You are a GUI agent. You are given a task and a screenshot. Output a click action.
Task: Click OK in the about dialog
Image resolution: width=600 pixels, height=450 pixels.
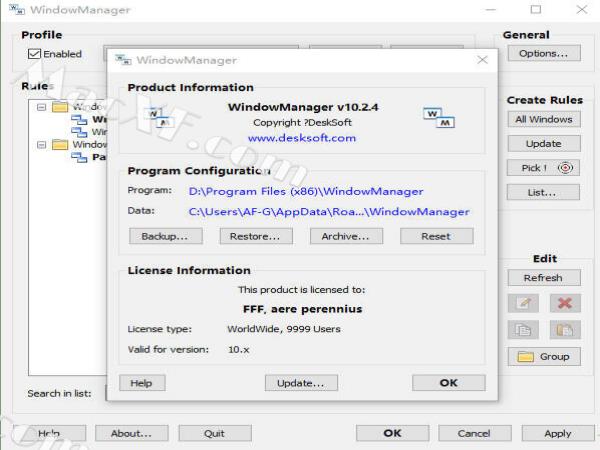pyautogui.click(x=449, y=383)
